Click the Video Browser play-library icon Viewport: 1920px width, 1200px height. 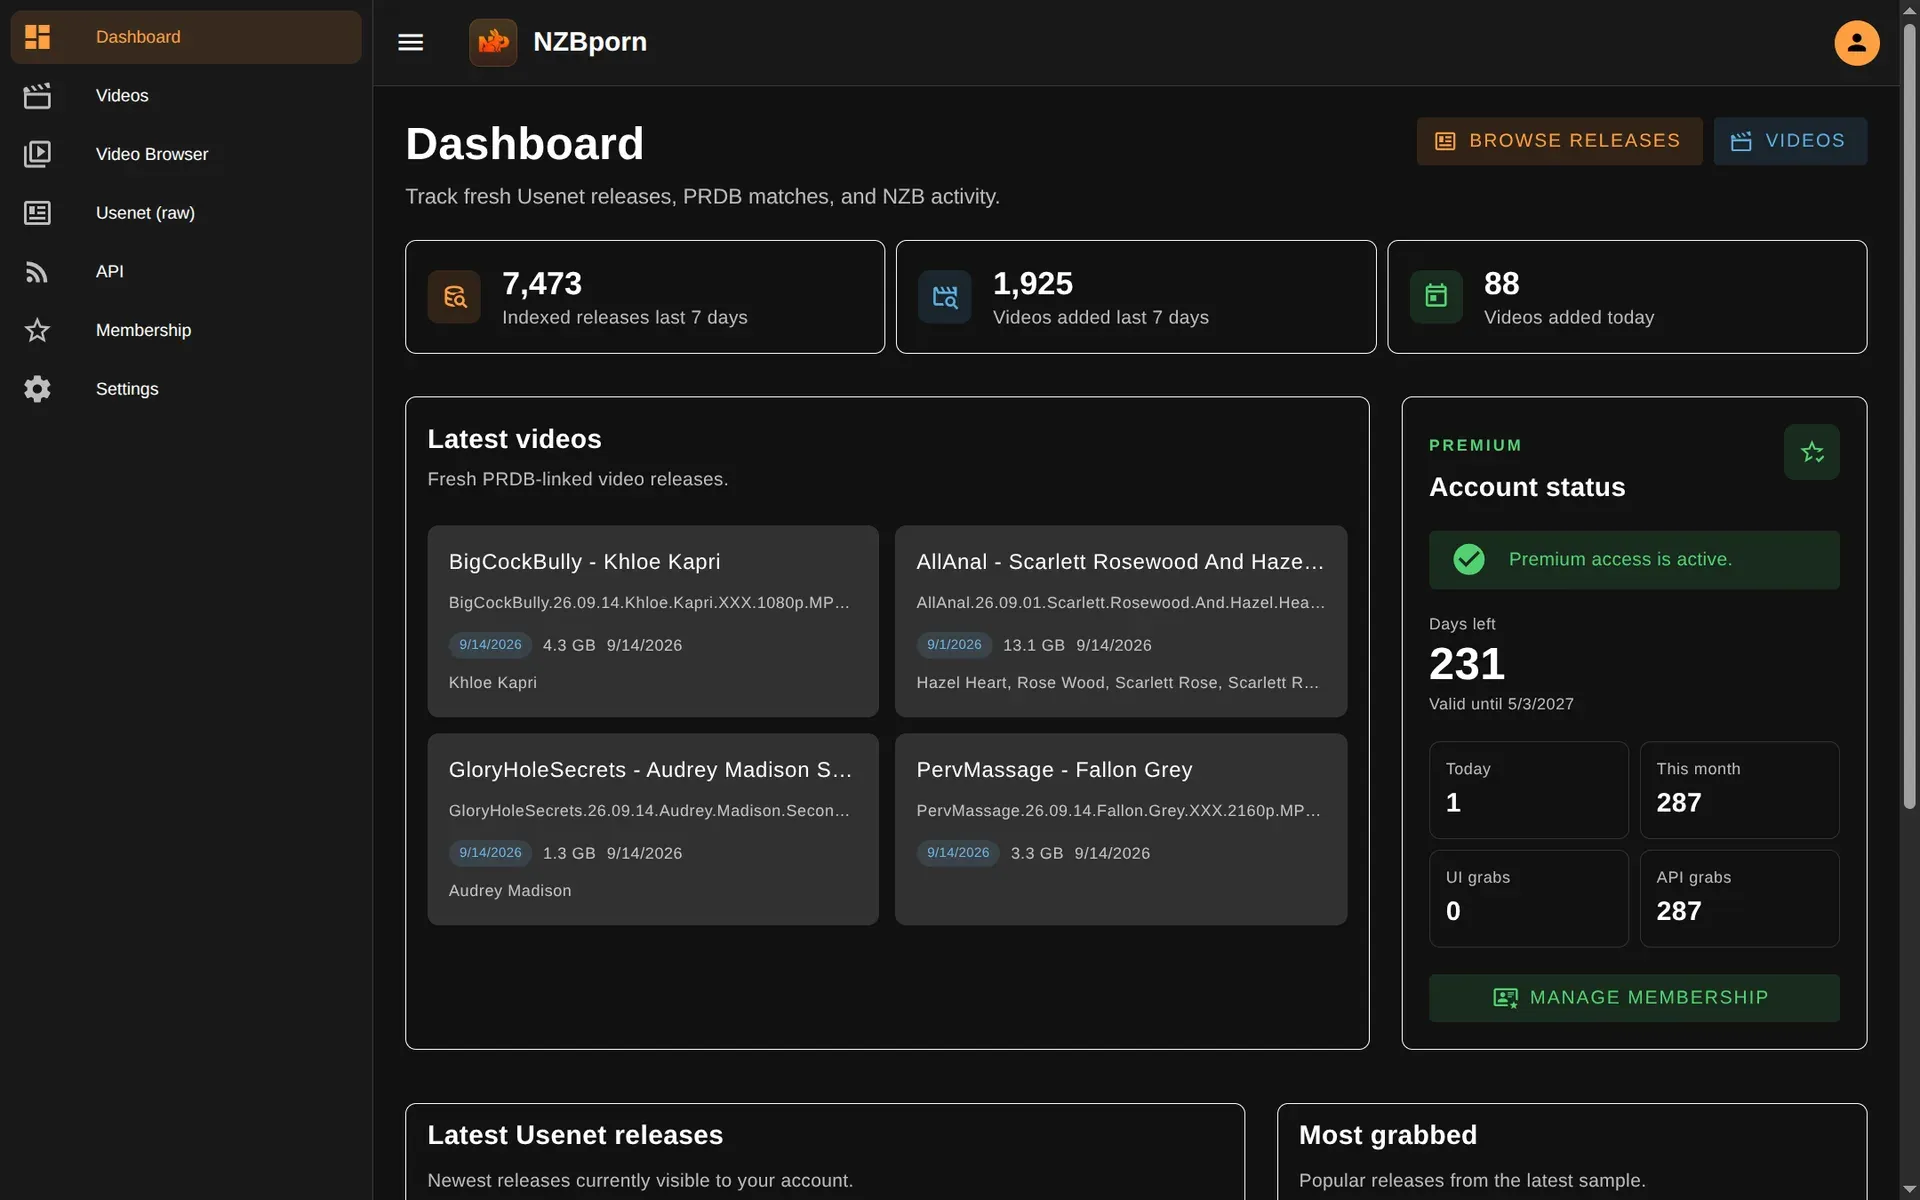click(37, 154)
